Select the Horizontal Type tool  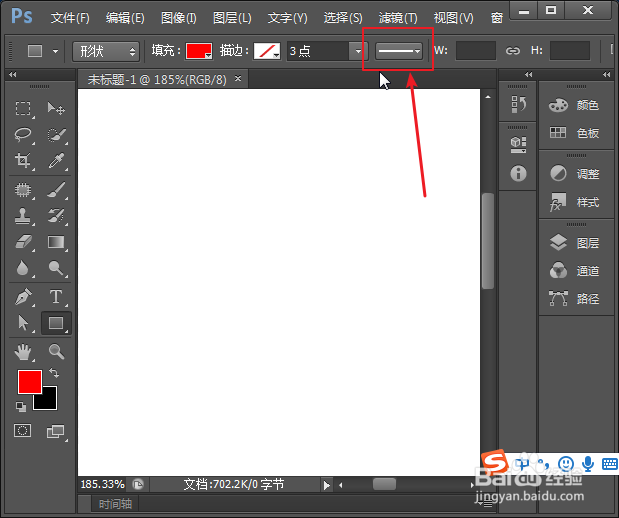coord(56,297)
